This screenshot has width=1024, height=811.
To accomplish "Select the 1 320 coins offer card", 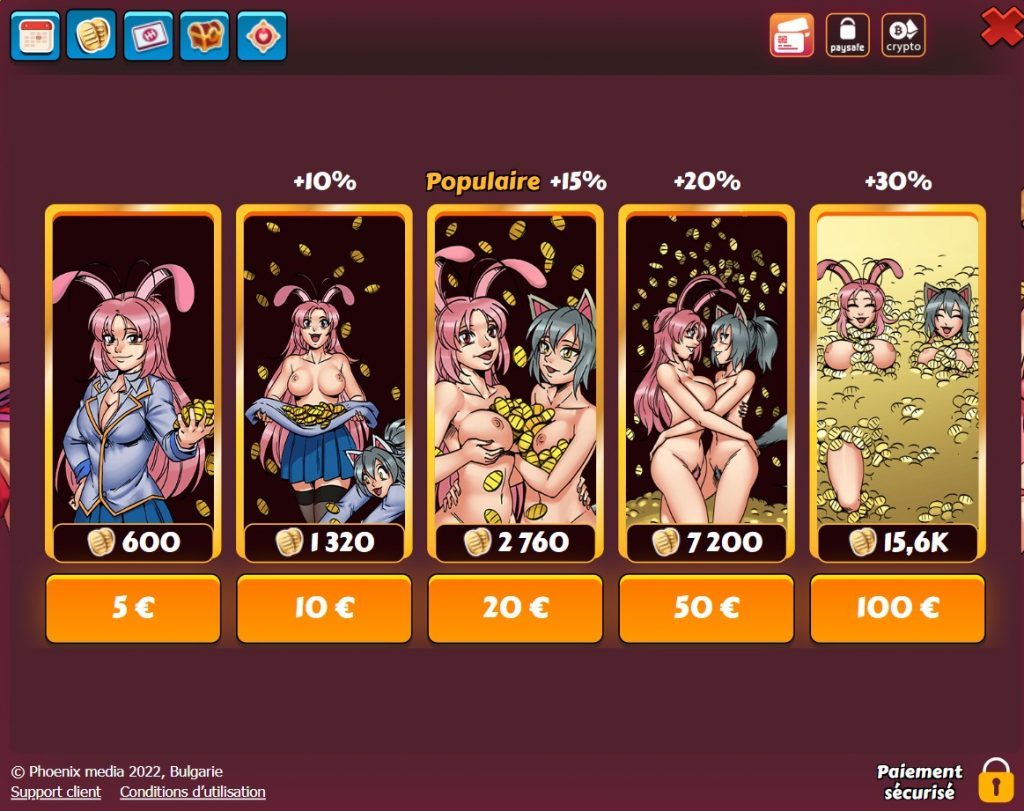I will click(324, 383).
